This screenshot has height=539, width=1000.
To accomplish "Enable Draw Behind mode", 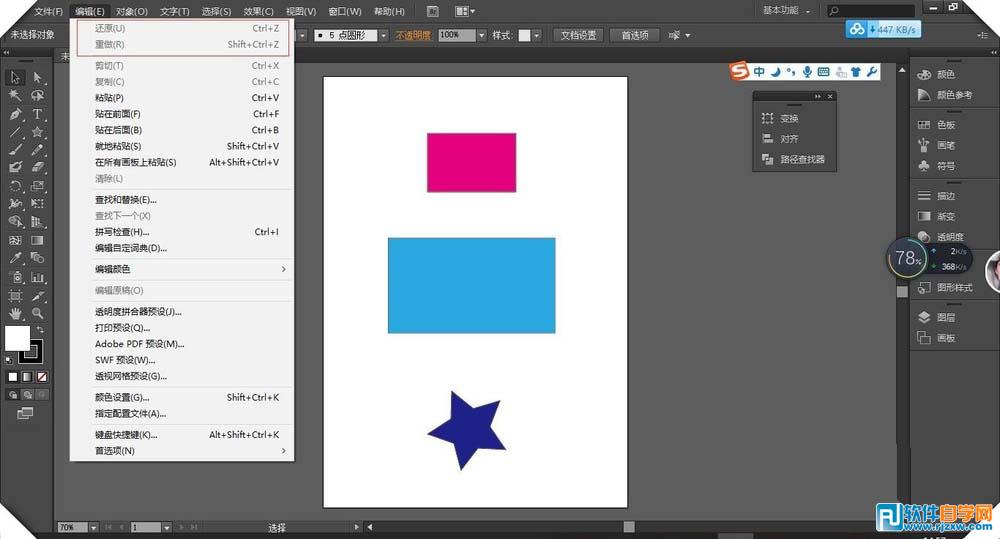I will (x=27, y=395).
